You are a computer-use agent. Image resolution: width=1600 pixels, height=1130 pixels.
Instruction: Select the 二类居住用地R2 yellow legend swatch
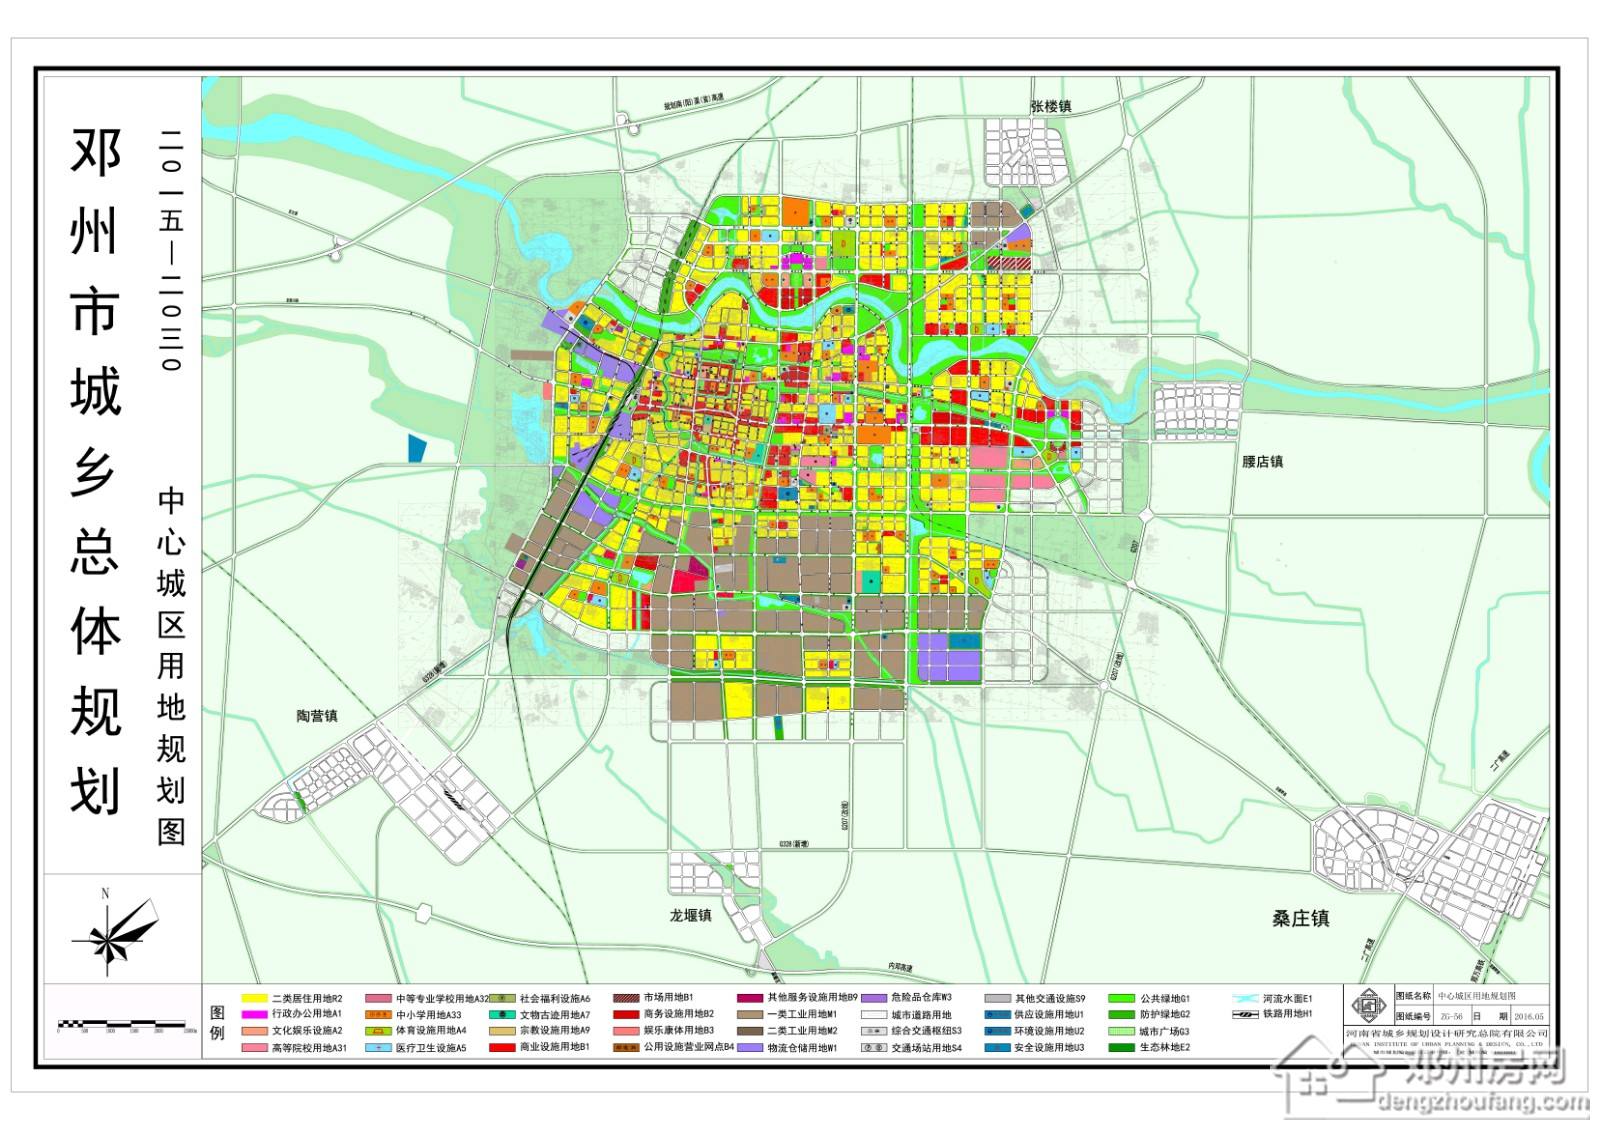point(254,998)
